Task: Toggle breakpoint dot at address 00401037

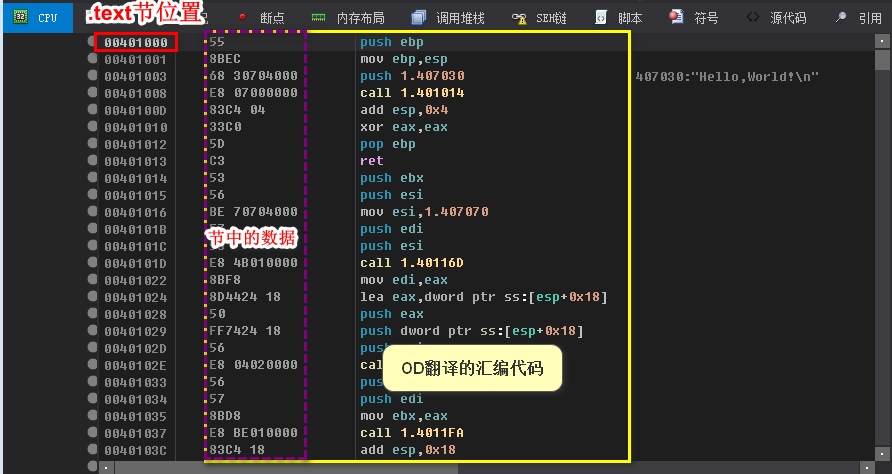Action: 92,432
